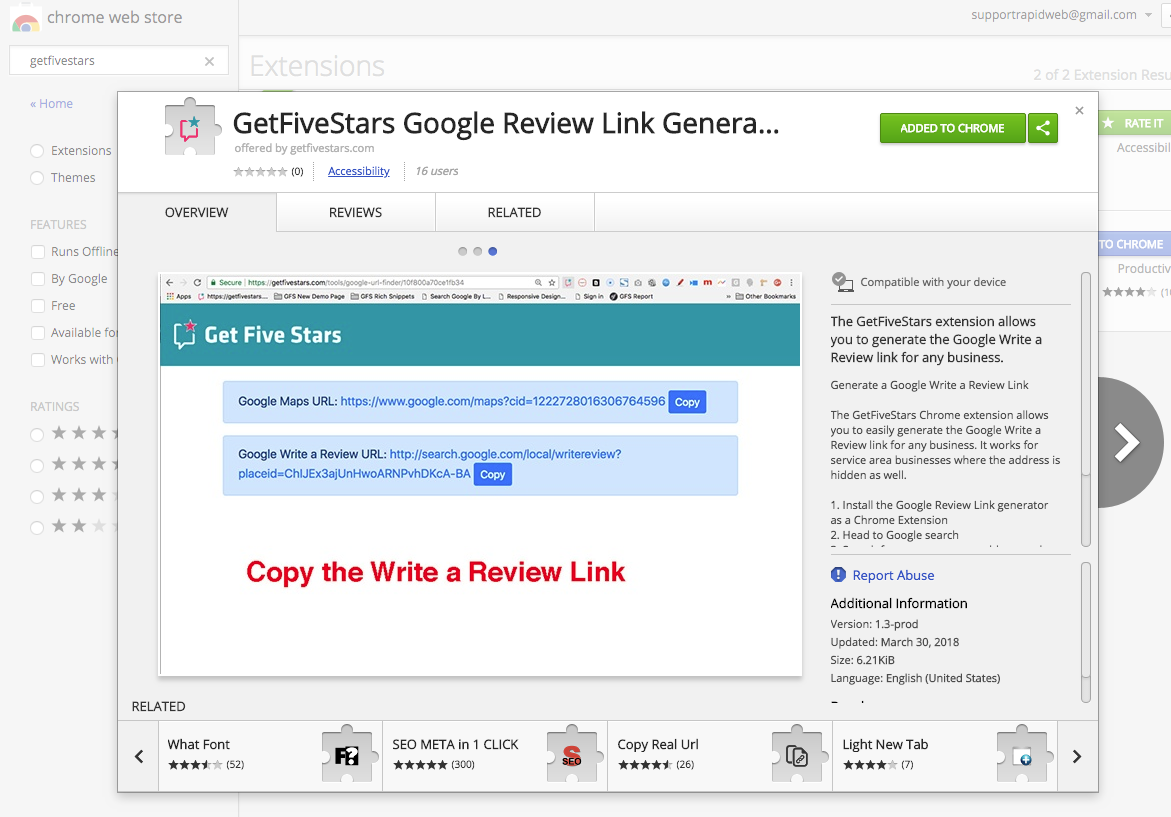Click the additional information scrollbar

coord(1086,633)
